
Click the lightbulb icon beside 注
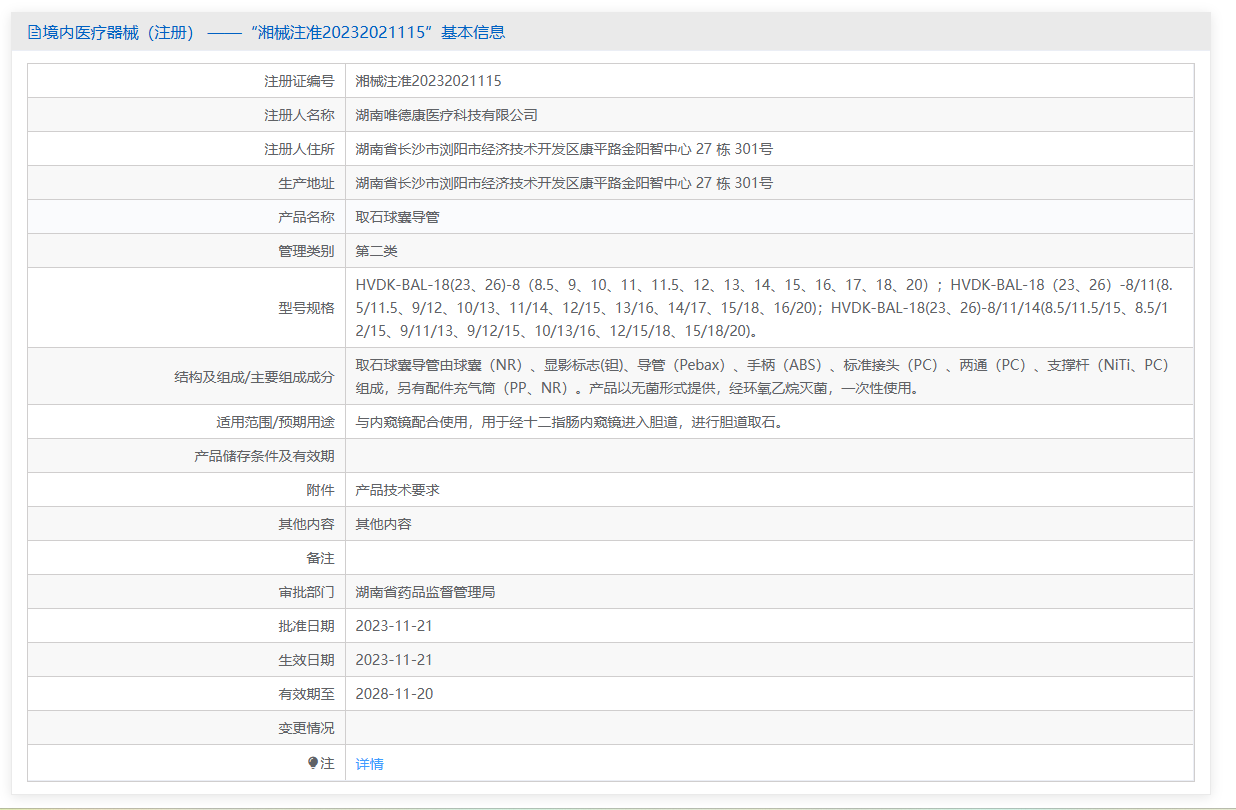[313, 763]
